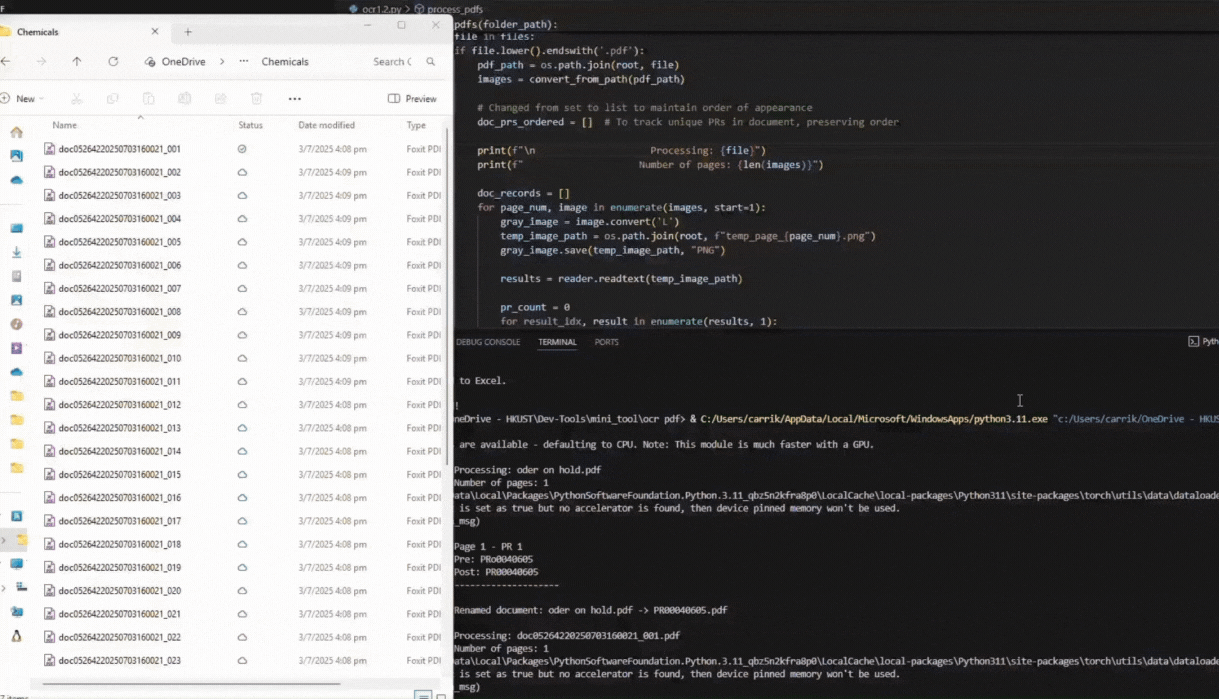The image size is (1219, 699).
Task: Click cloud status icon of file ending _005
Action: [242, 242]
